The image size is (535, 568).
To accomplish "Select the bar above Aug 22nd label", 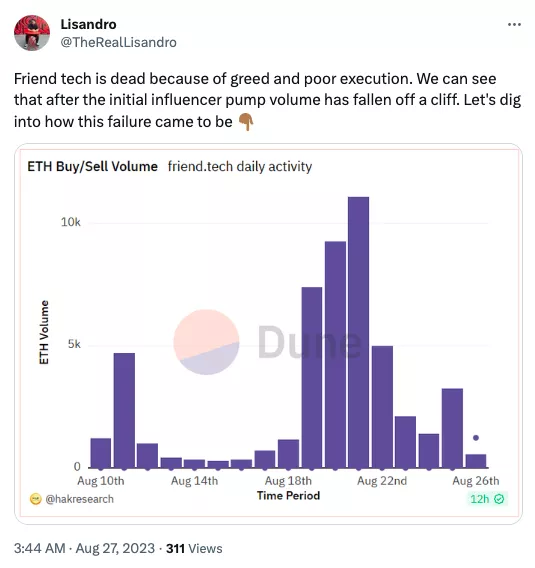I will tap(382, 407).
